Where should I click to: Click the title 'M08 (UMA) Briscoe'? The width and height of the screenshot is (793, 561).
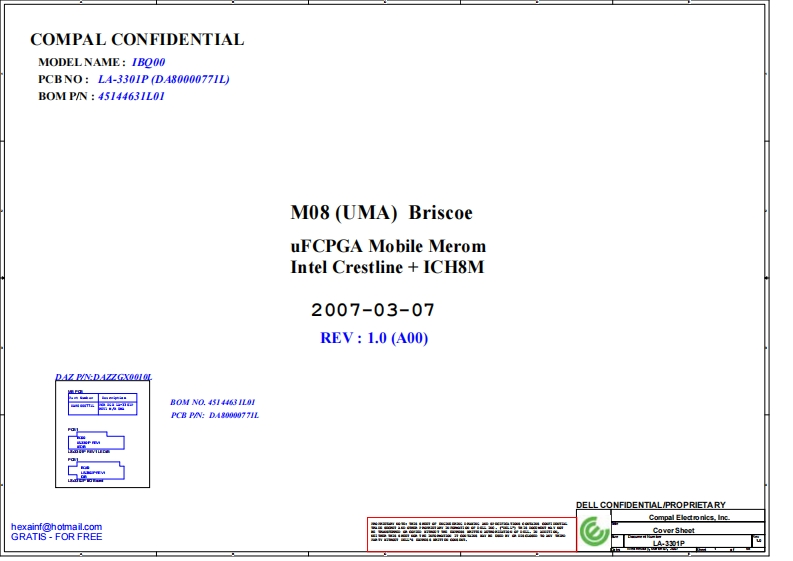click(x=381, y=212)
